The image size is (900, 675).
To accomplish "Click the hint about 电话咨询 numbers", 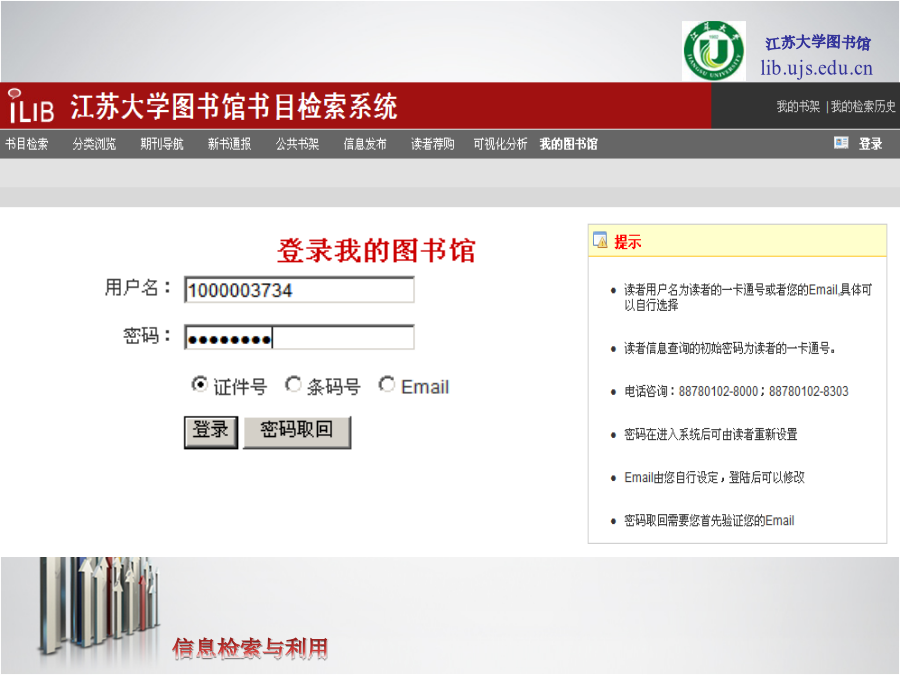I will [x=736, y=391].
